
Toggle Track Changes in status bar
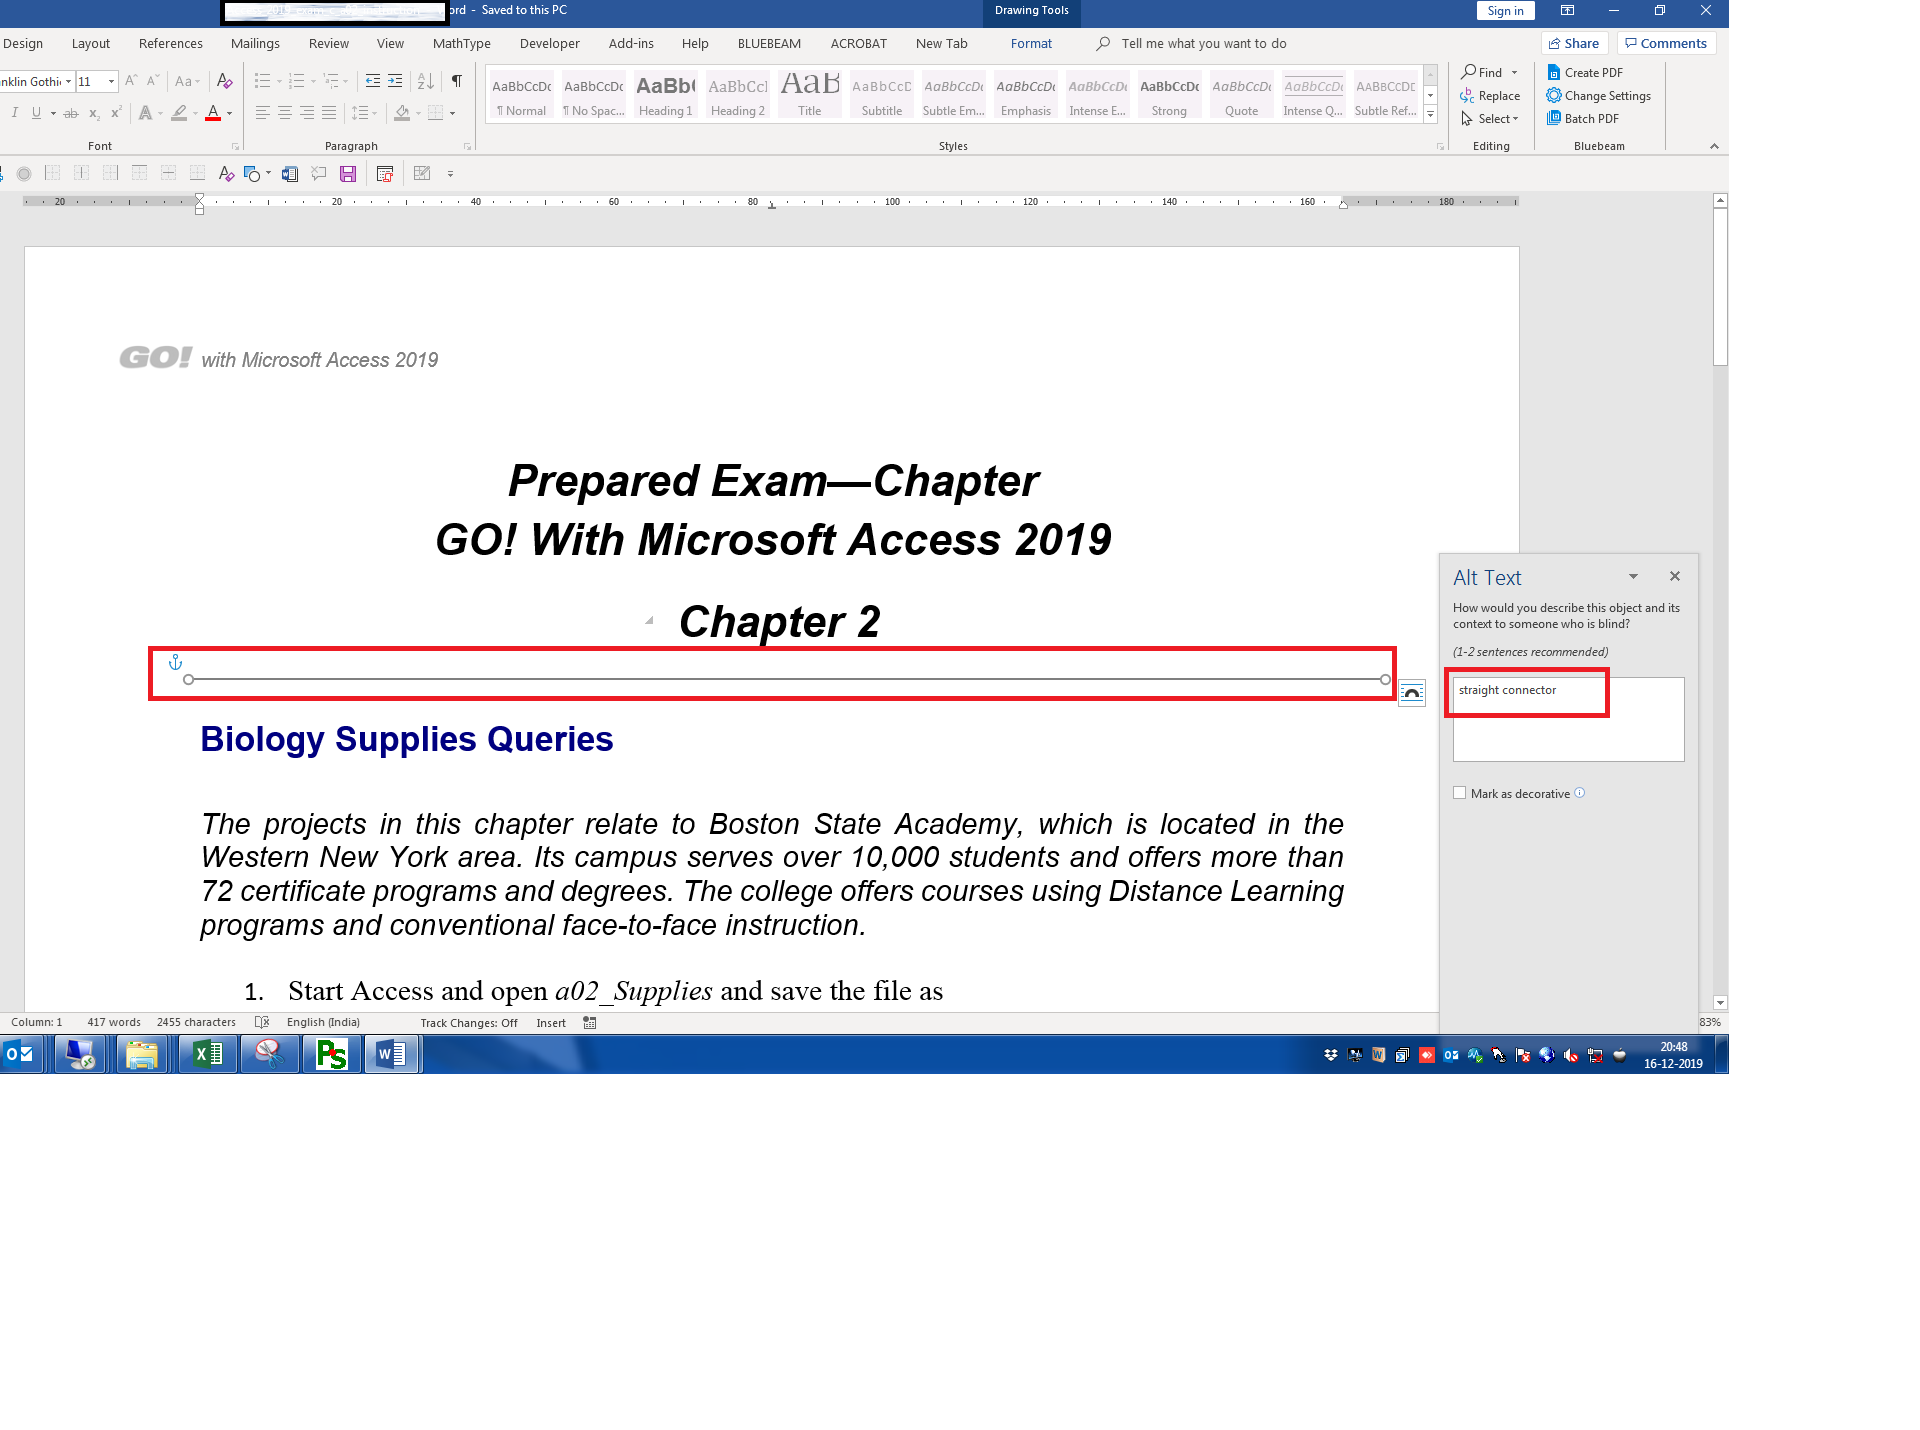(x=468, y=1023)
